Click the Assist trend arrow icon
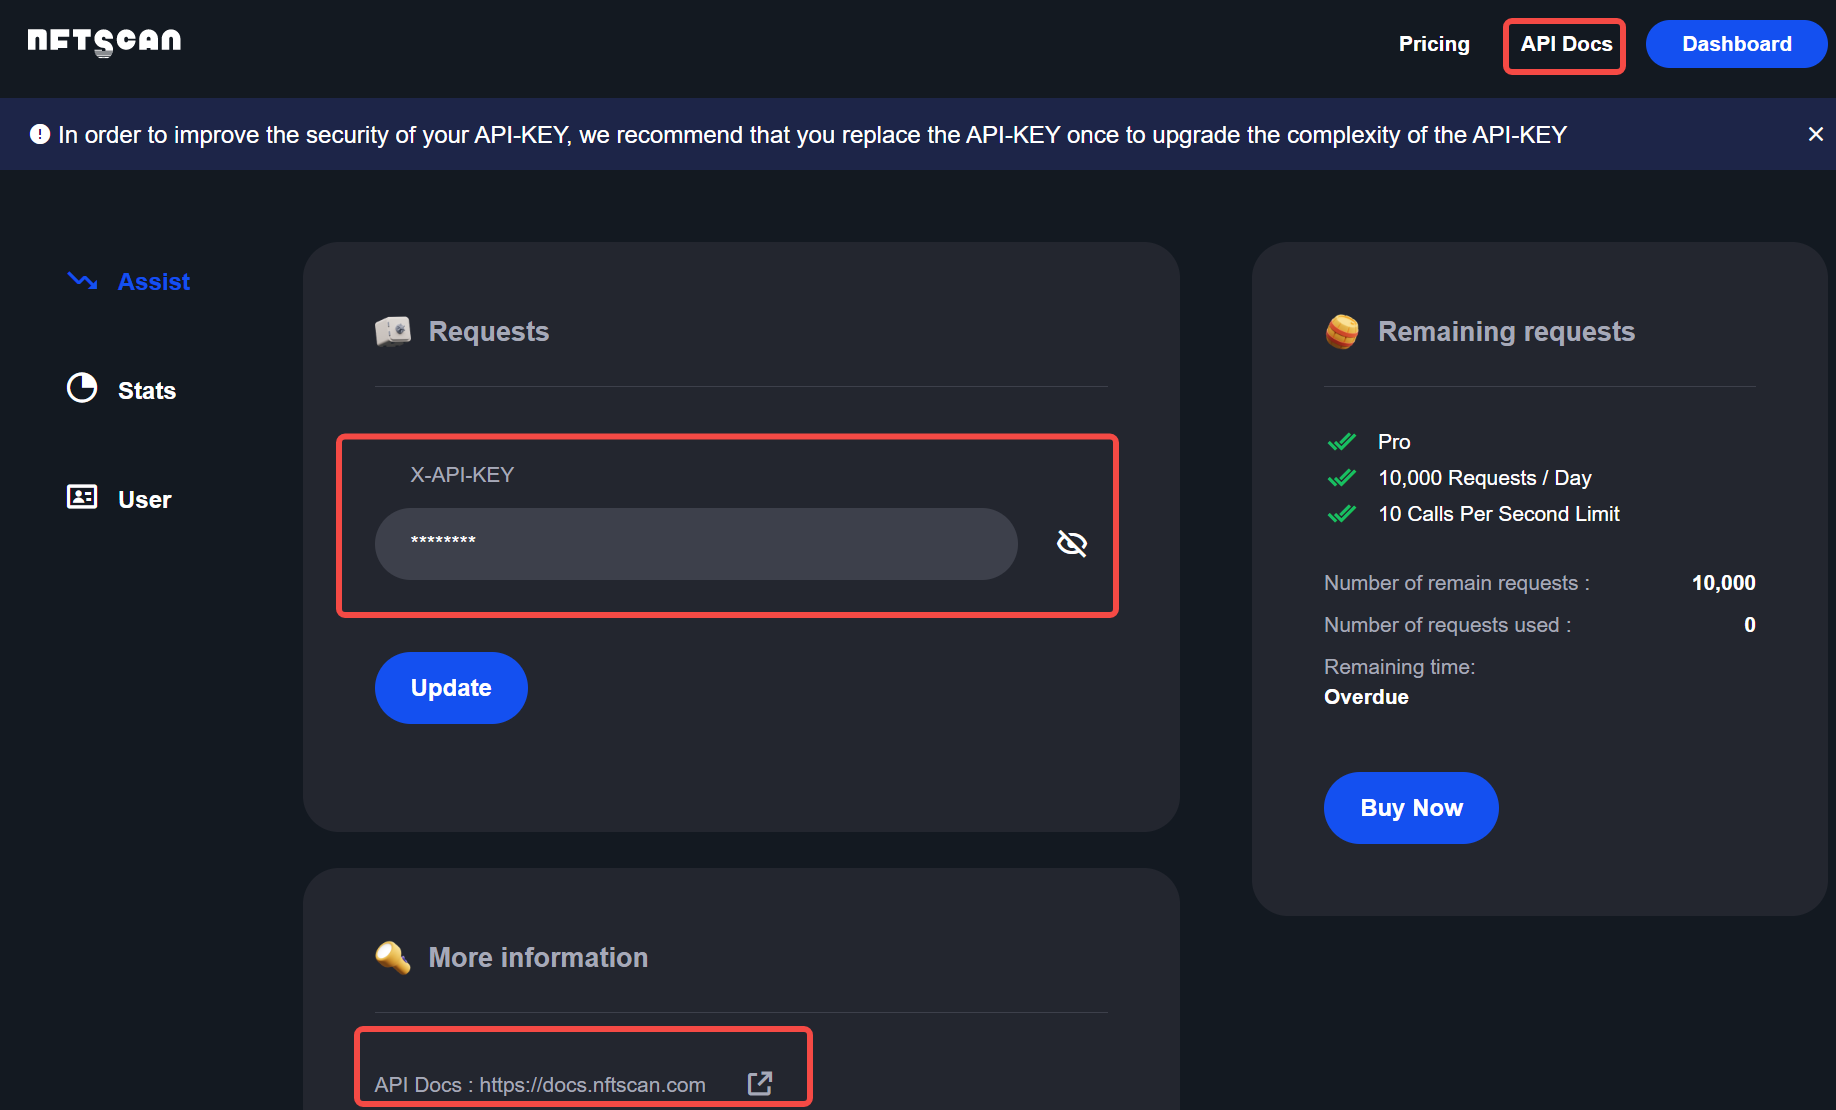This screenshot has width=1836, height=1110. [82, 281]
